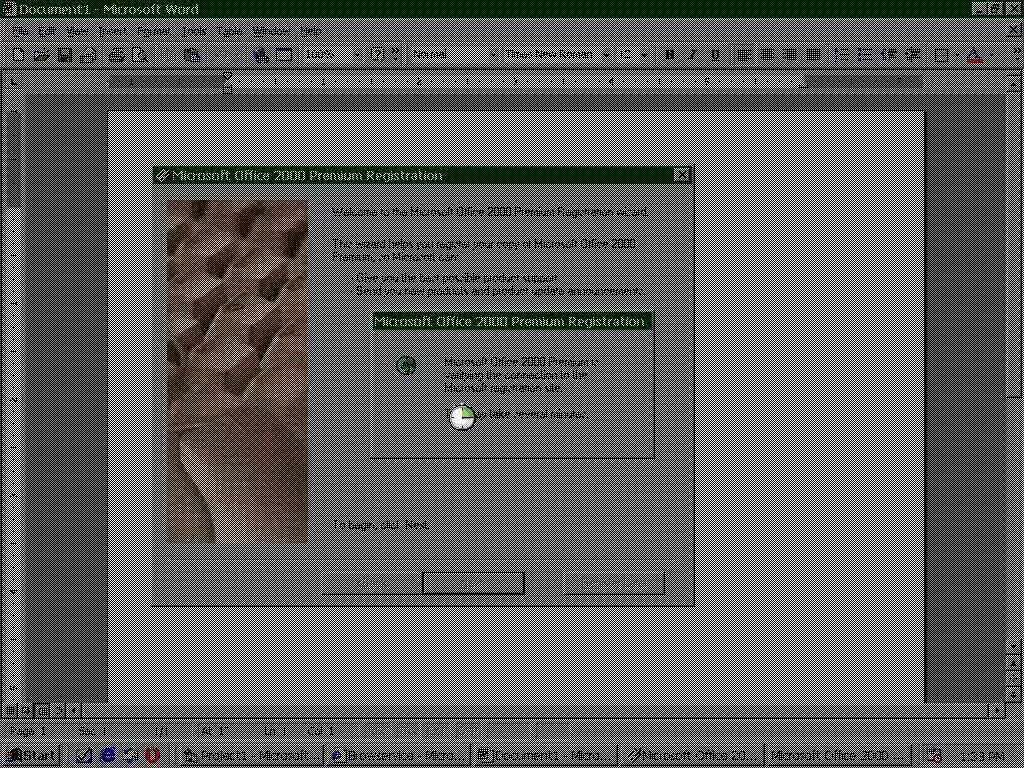Increase paragraph indent

click(x=912, y=55)
